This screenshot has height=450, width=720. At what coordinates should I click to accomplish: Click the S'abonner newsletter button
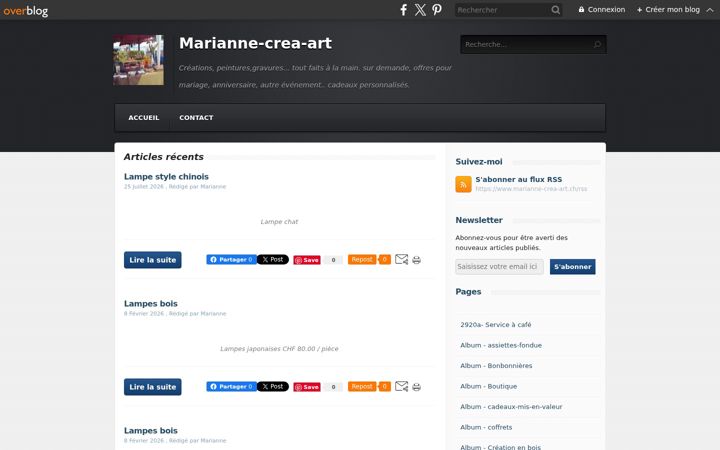573,267
